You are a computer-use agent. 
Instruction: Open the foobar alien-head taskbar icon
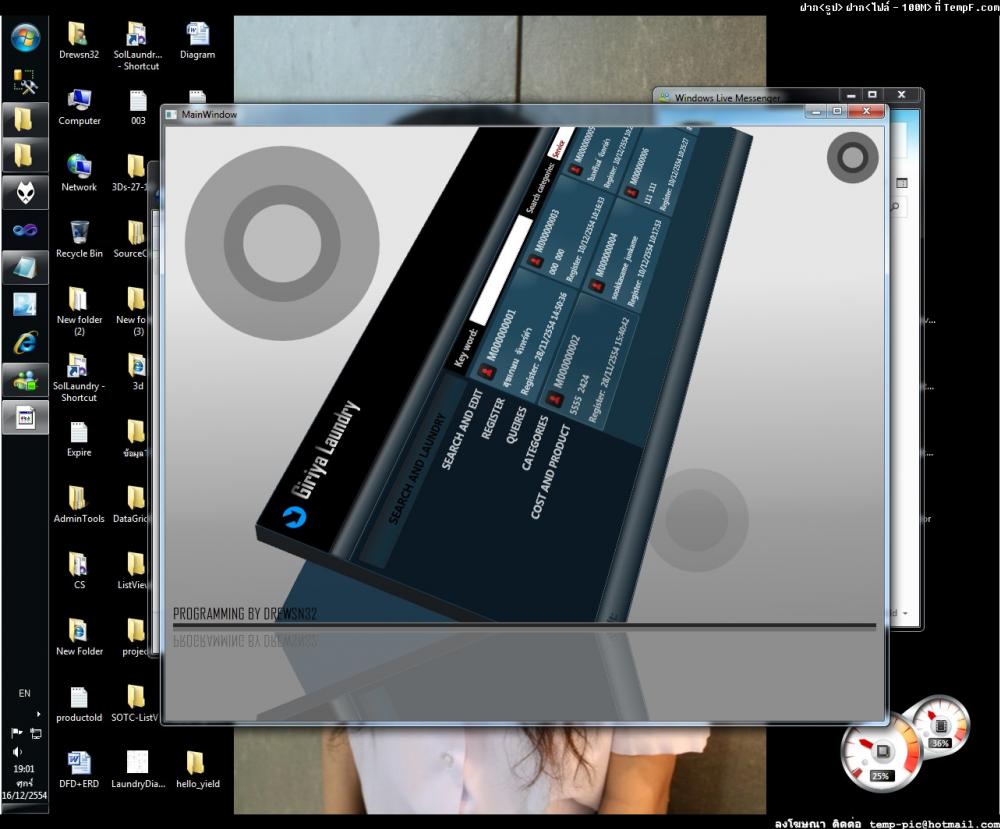coord(25,192)
